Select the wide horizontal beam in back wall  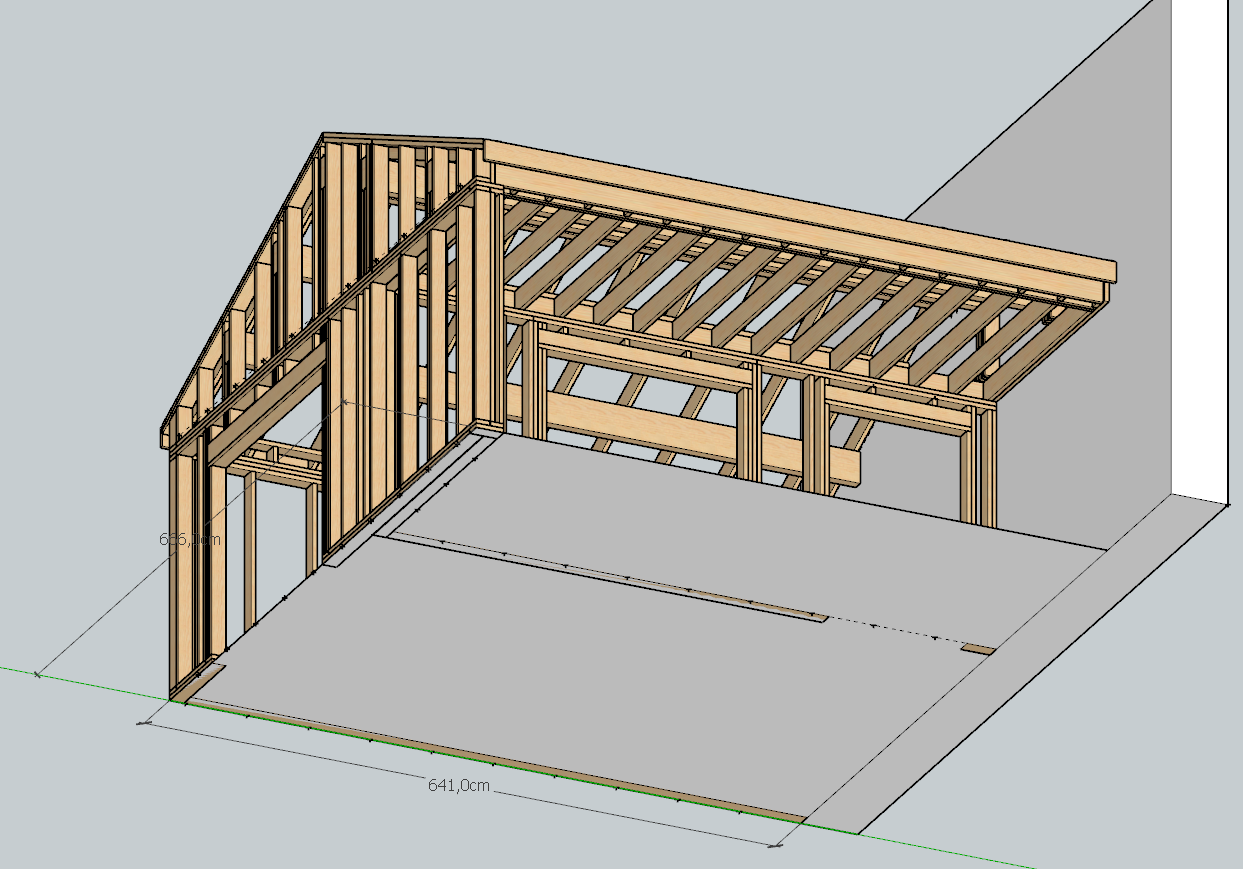point(700,432)
